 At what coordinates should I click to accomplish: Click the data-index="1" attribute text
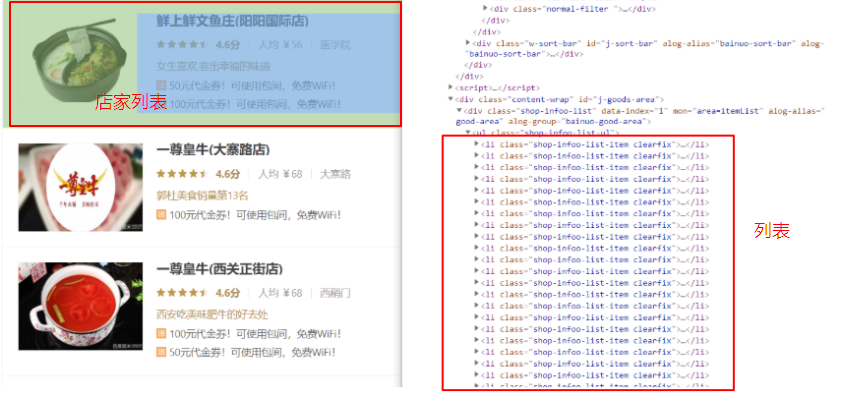point(636,110)
